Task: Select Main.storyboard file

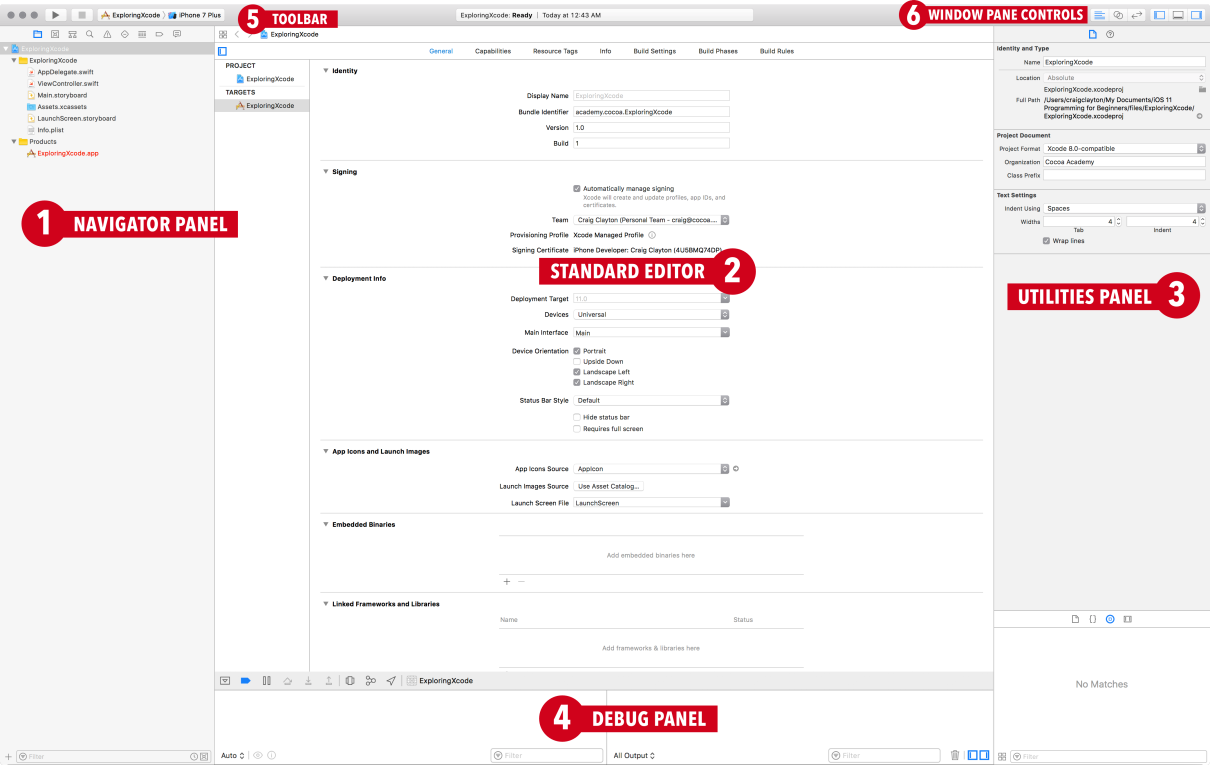Action: [x=62, y=95]
